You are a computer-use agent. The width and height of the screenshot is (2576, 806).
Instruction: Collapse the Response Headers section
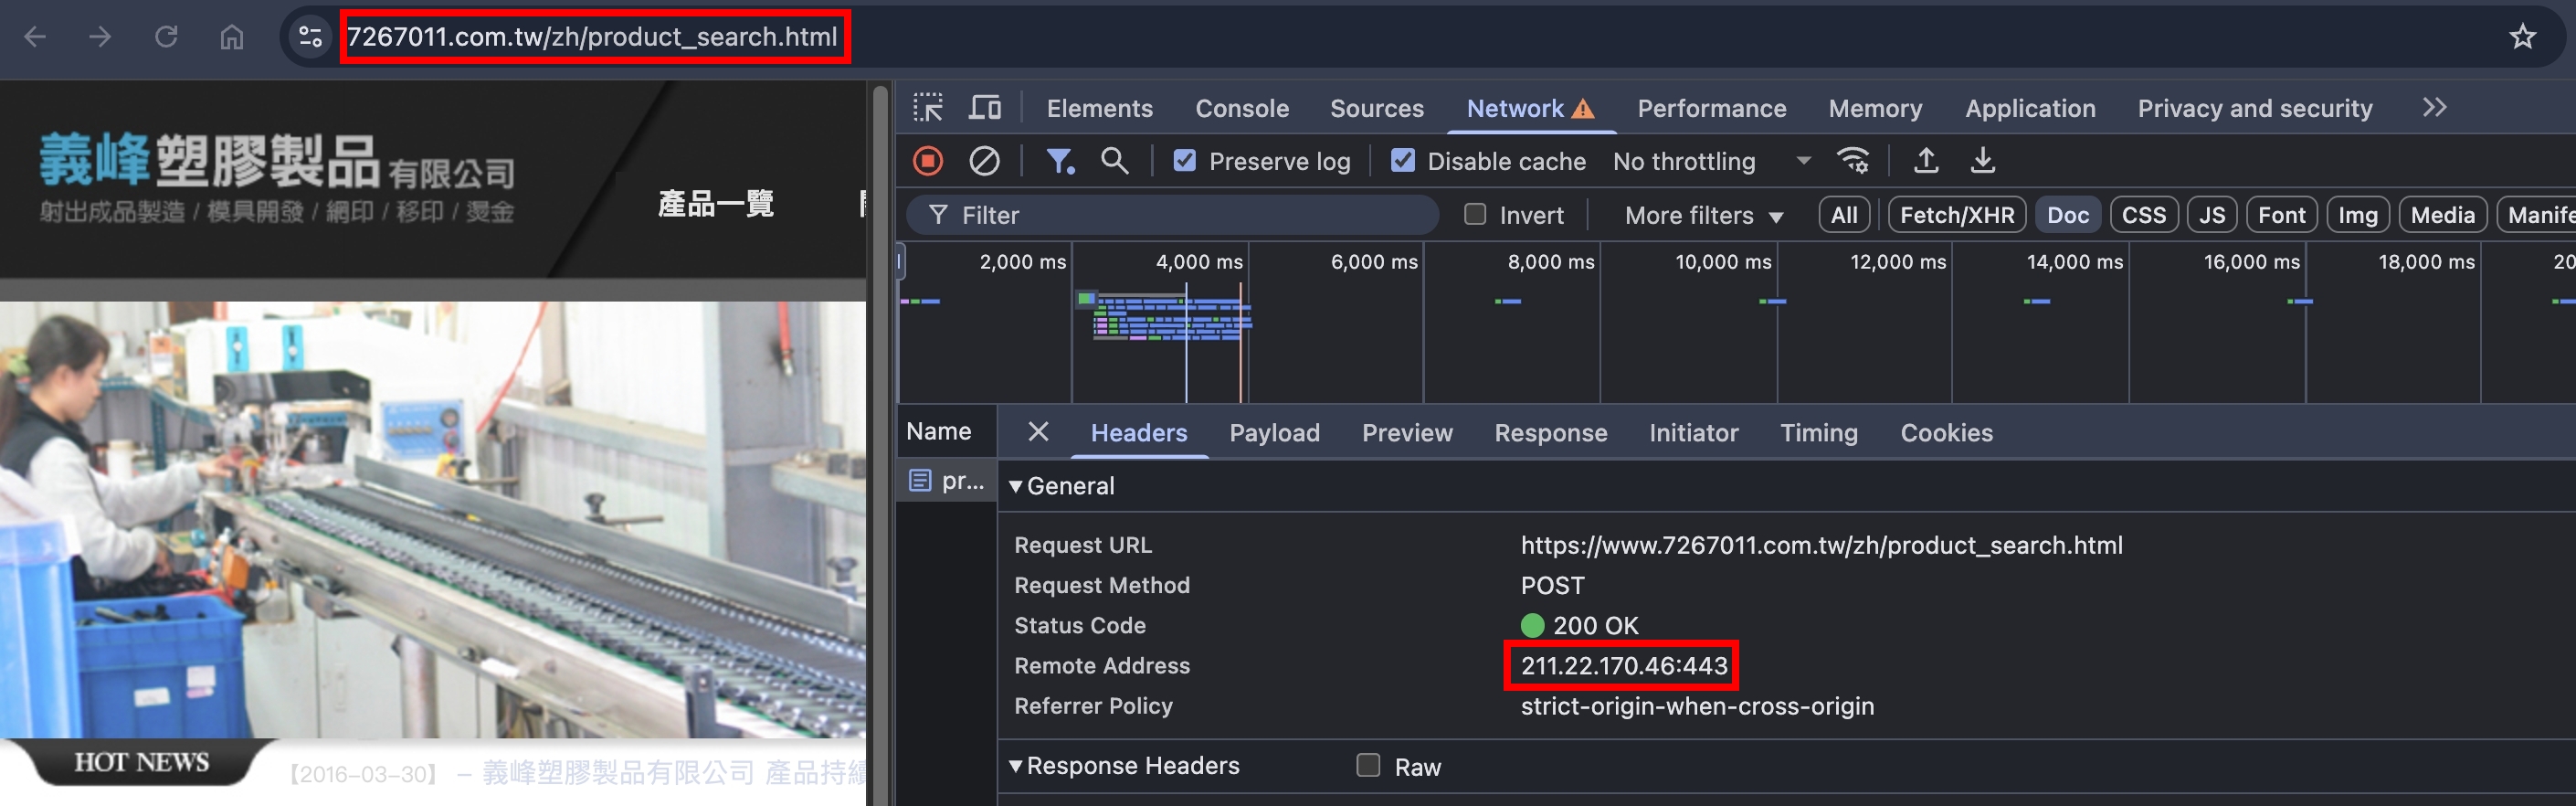point(1016,766)
